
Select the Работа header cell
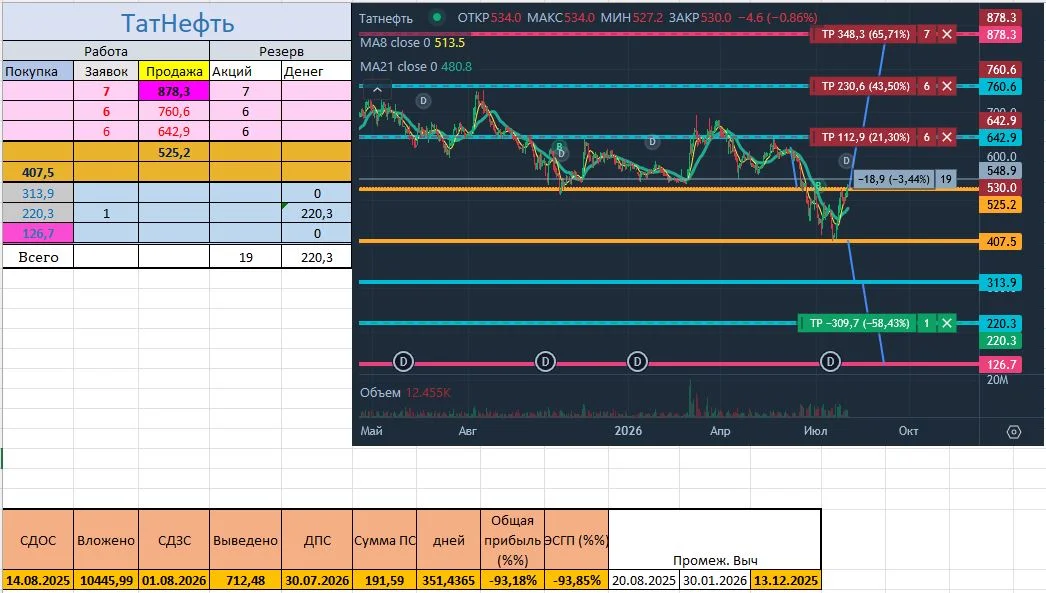[106, 51]
